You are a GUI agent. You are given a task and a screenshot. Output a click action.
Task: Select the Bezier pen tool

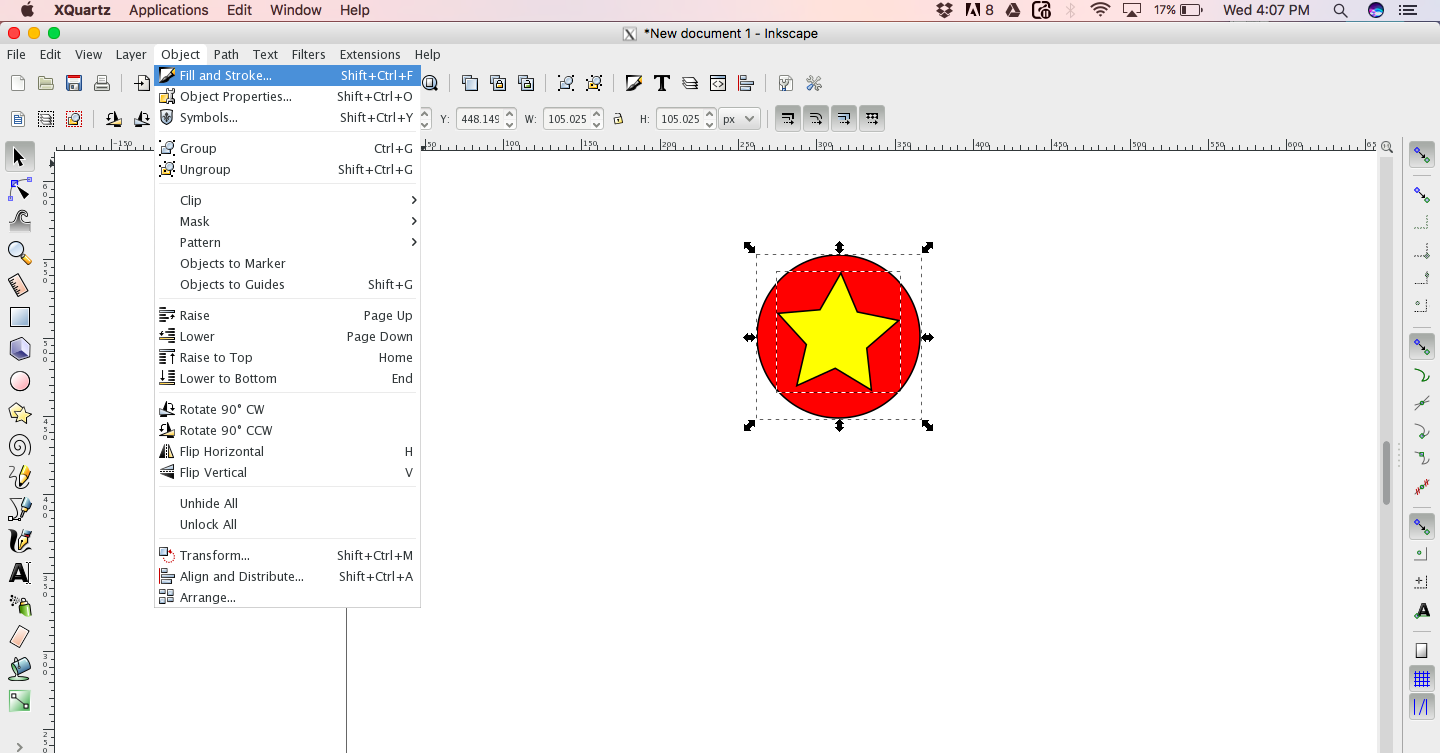[19, 509]
